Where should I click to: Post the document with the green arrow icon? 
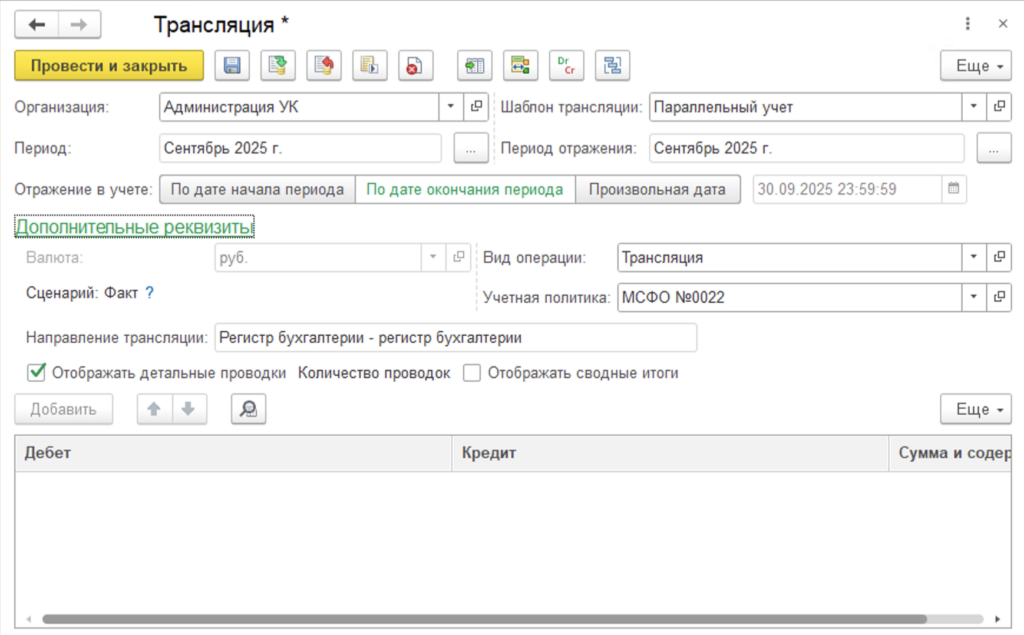point(278,65)
